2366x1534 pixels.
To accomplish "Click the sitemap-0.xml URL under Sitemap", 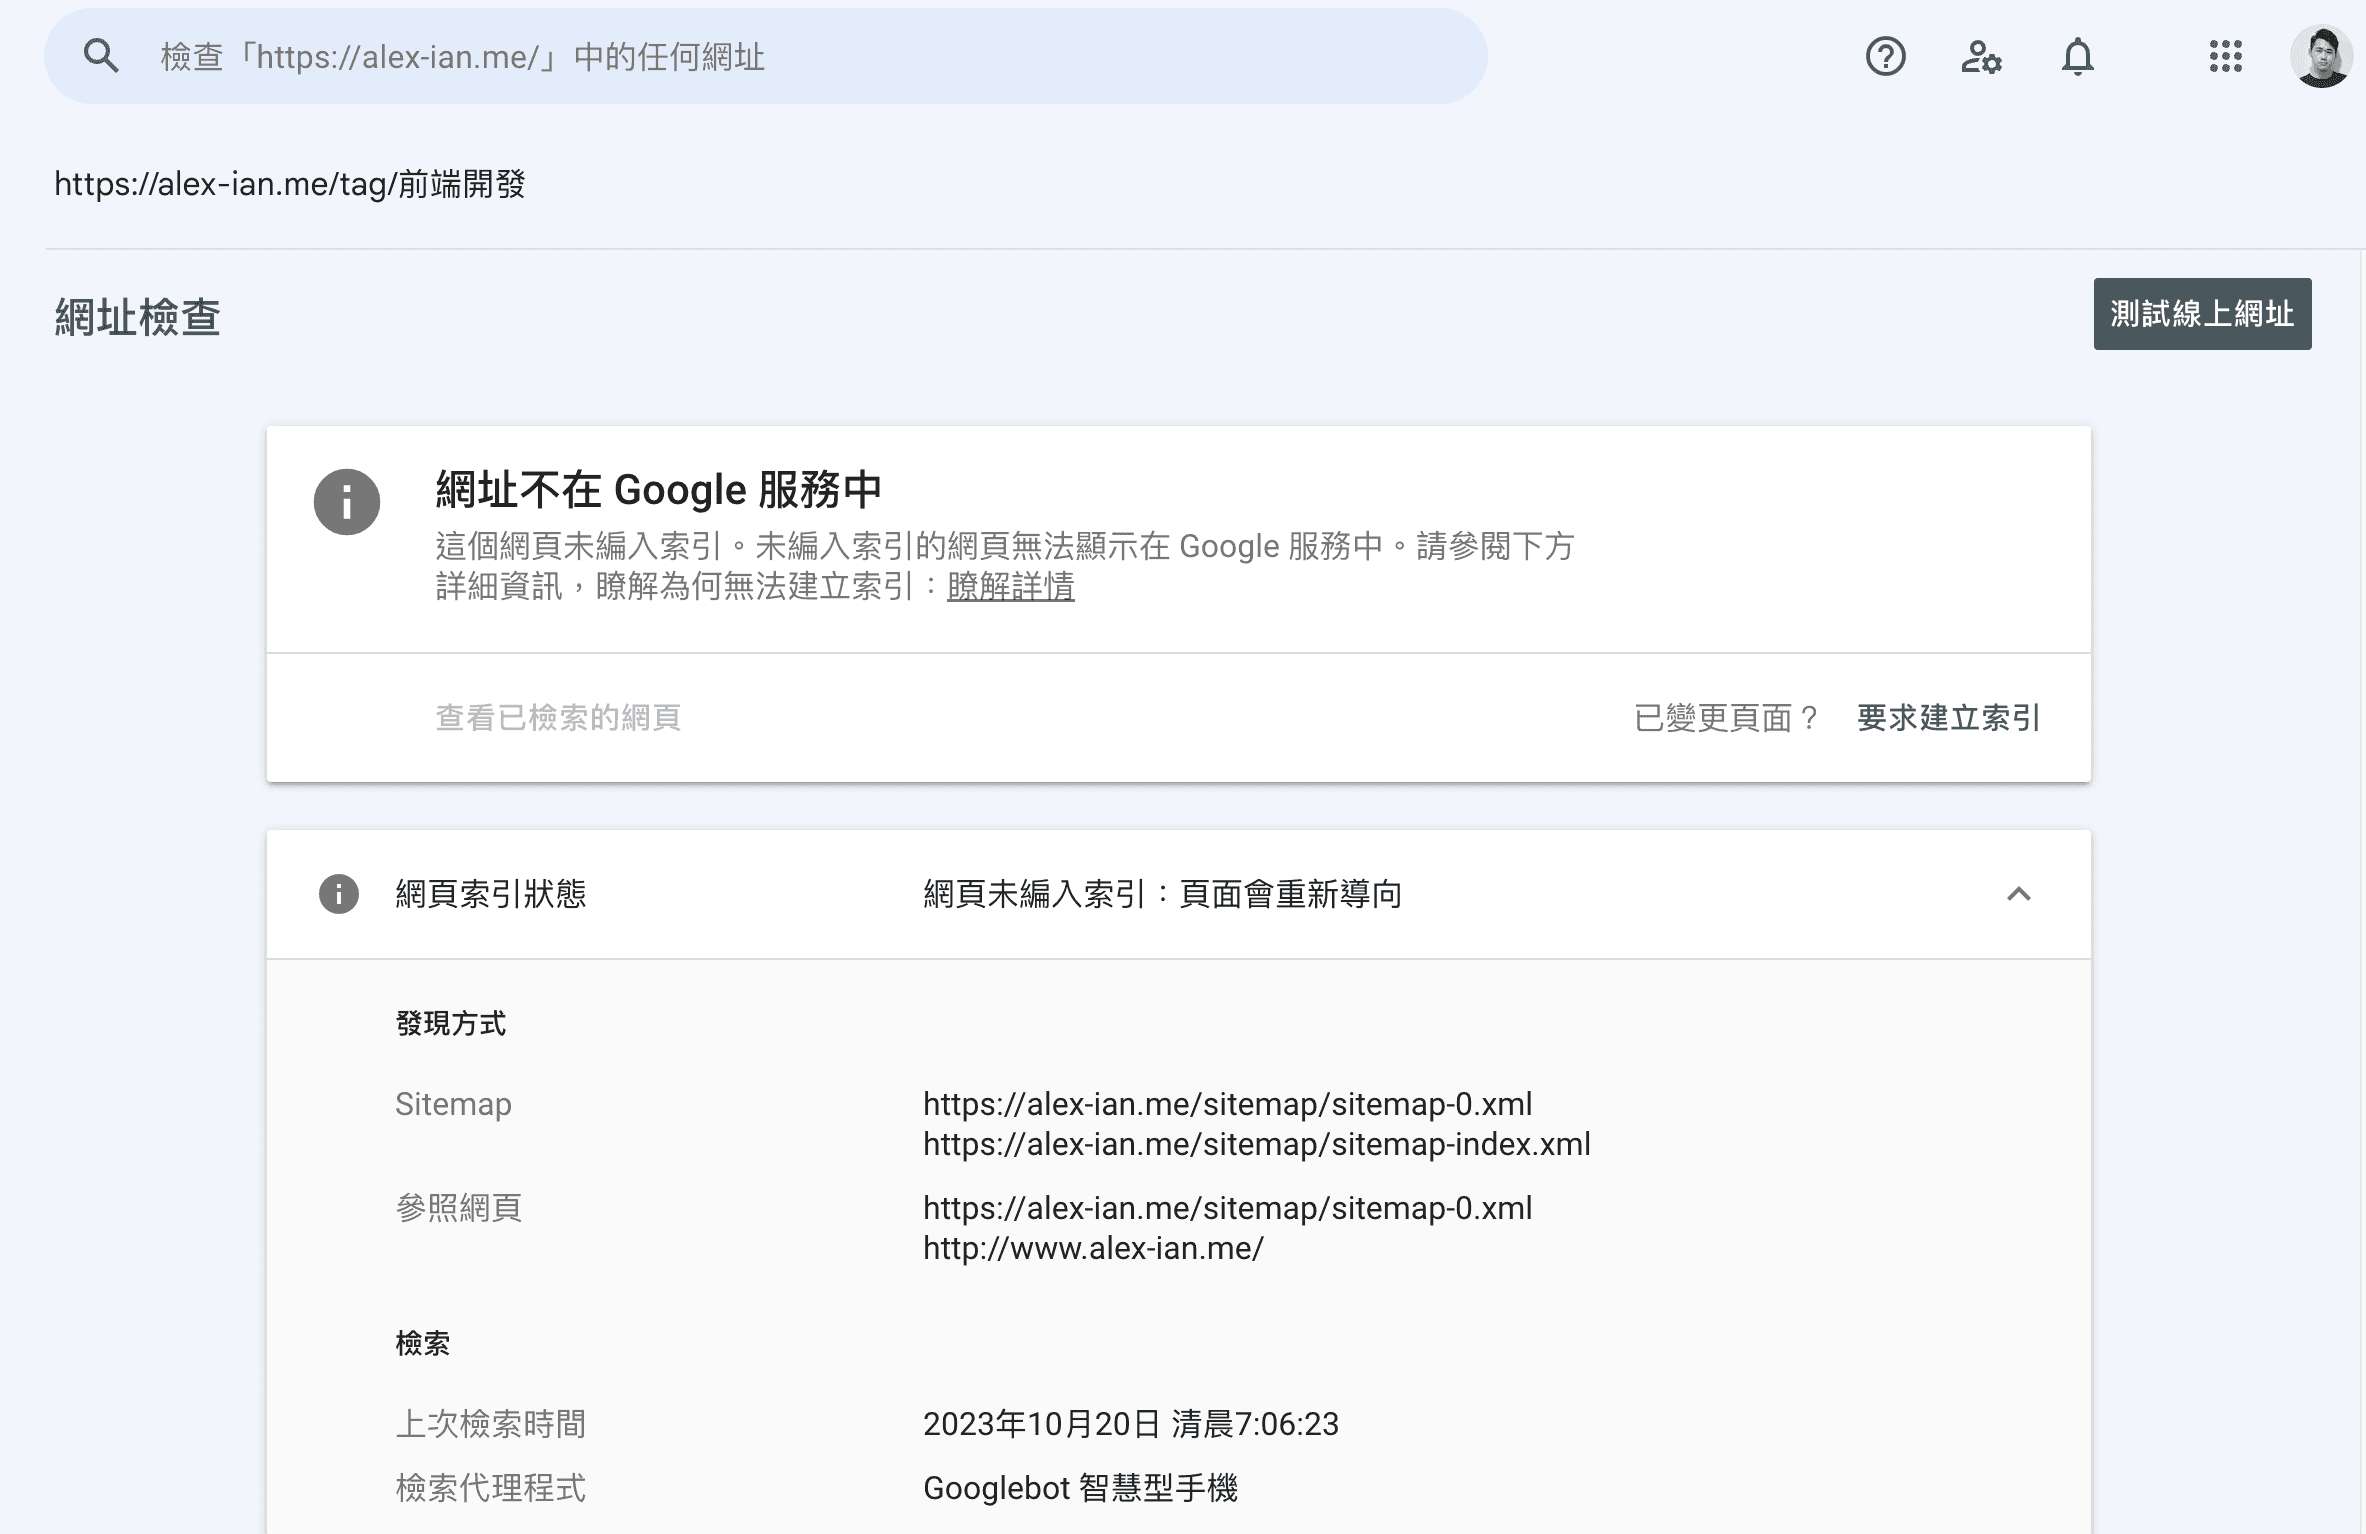I will point(1227,1103).
